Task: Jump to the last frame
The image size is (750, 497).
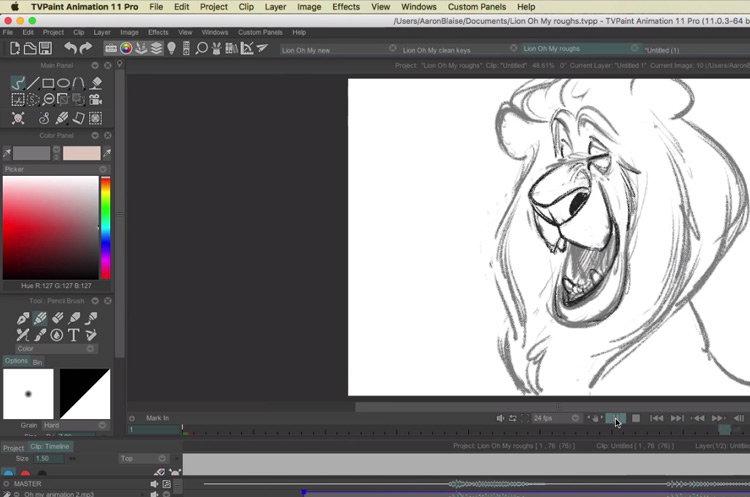Action: [x=677, y=418]
